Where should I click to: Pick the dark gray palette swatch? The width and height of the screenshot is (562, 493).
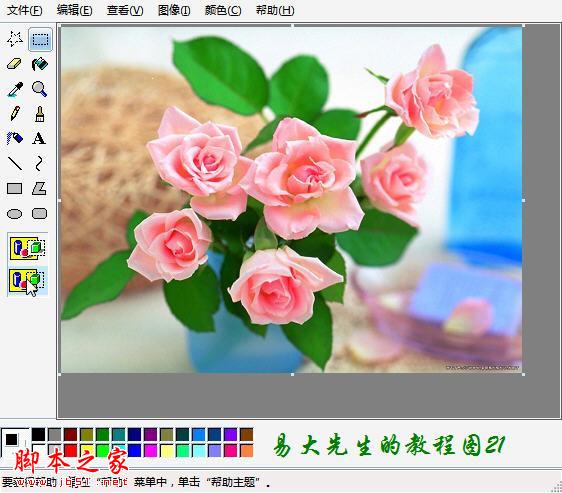(54, 435)
